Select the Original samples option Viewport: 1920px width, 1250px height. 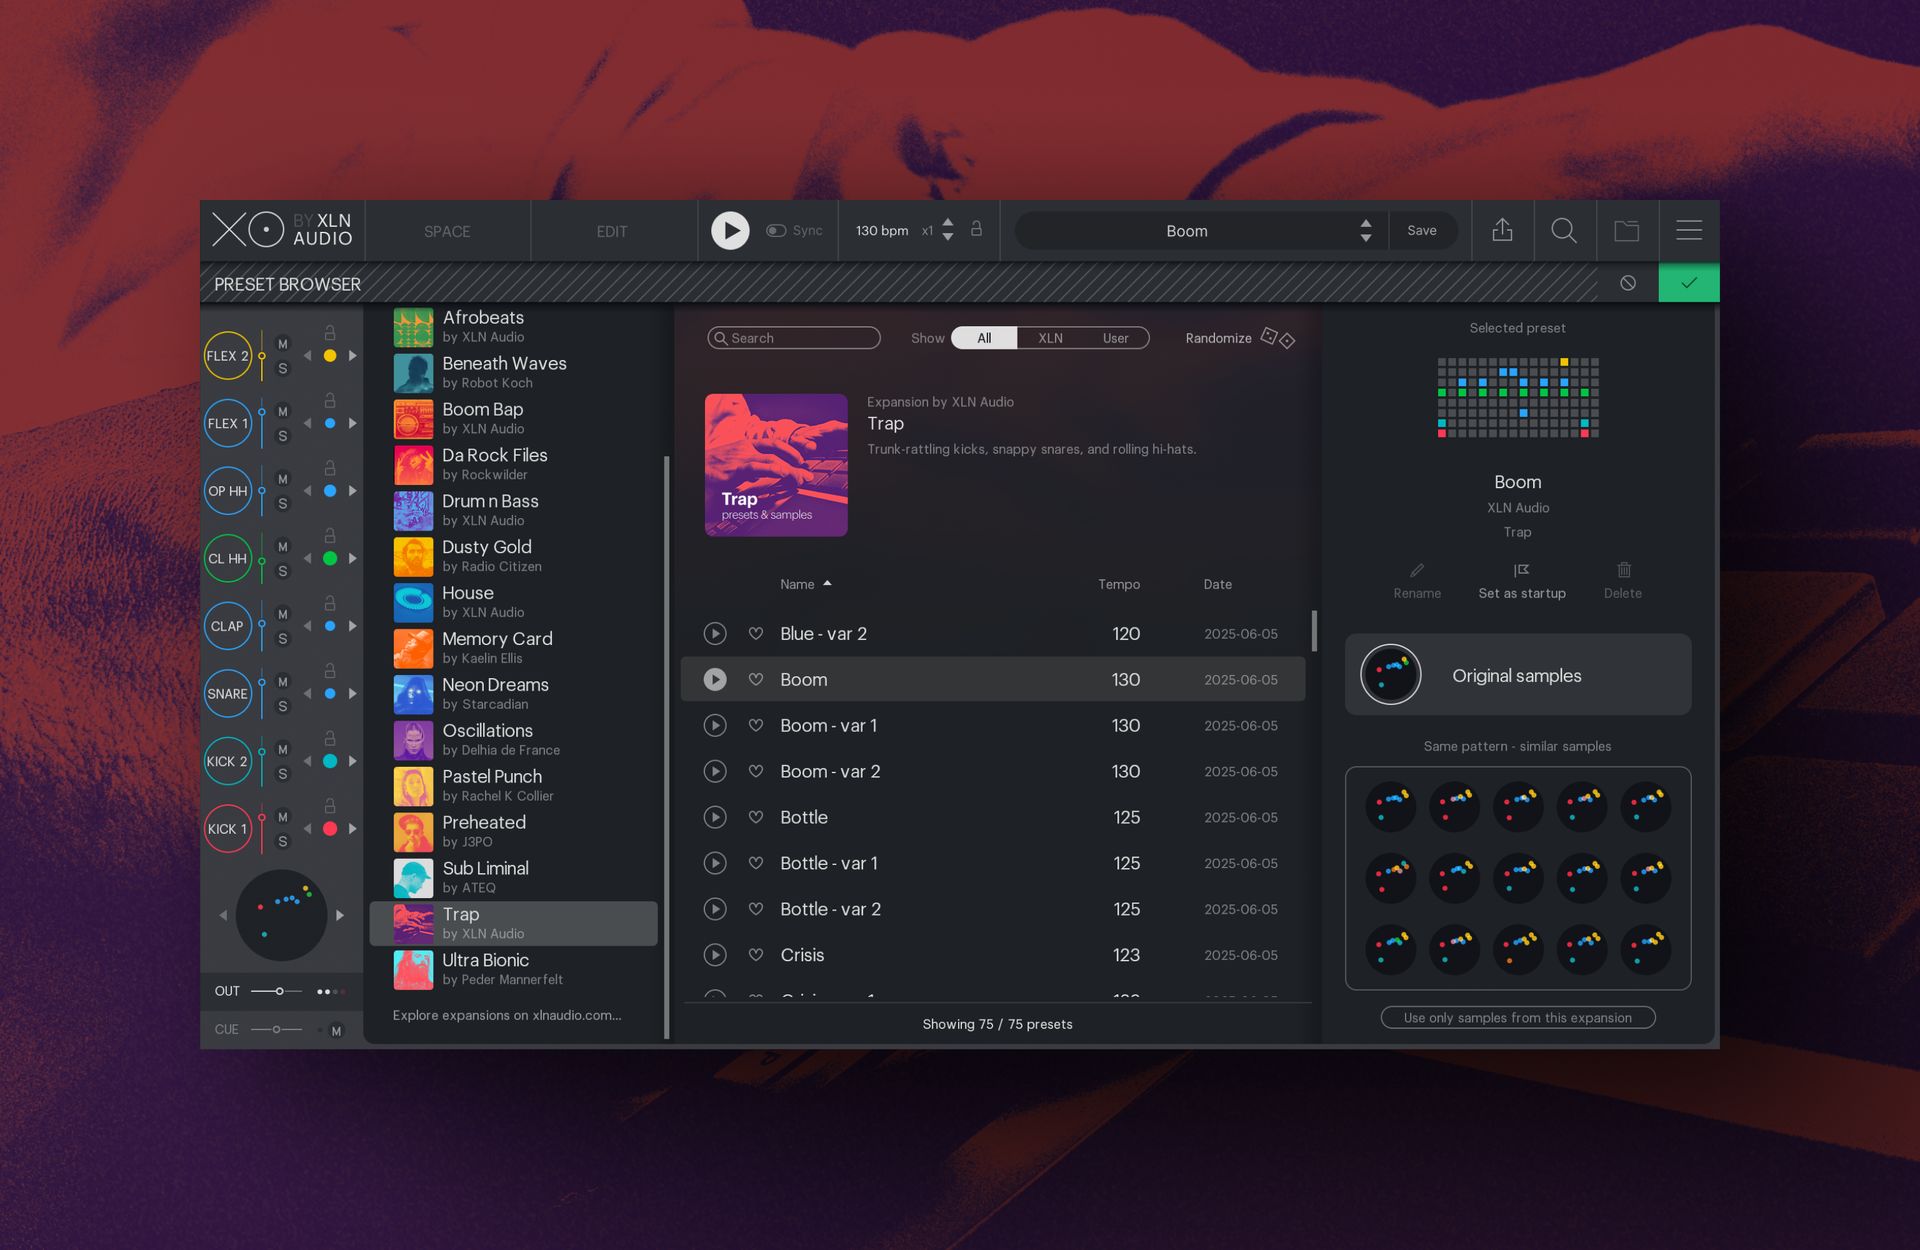tap(1518, 675)
